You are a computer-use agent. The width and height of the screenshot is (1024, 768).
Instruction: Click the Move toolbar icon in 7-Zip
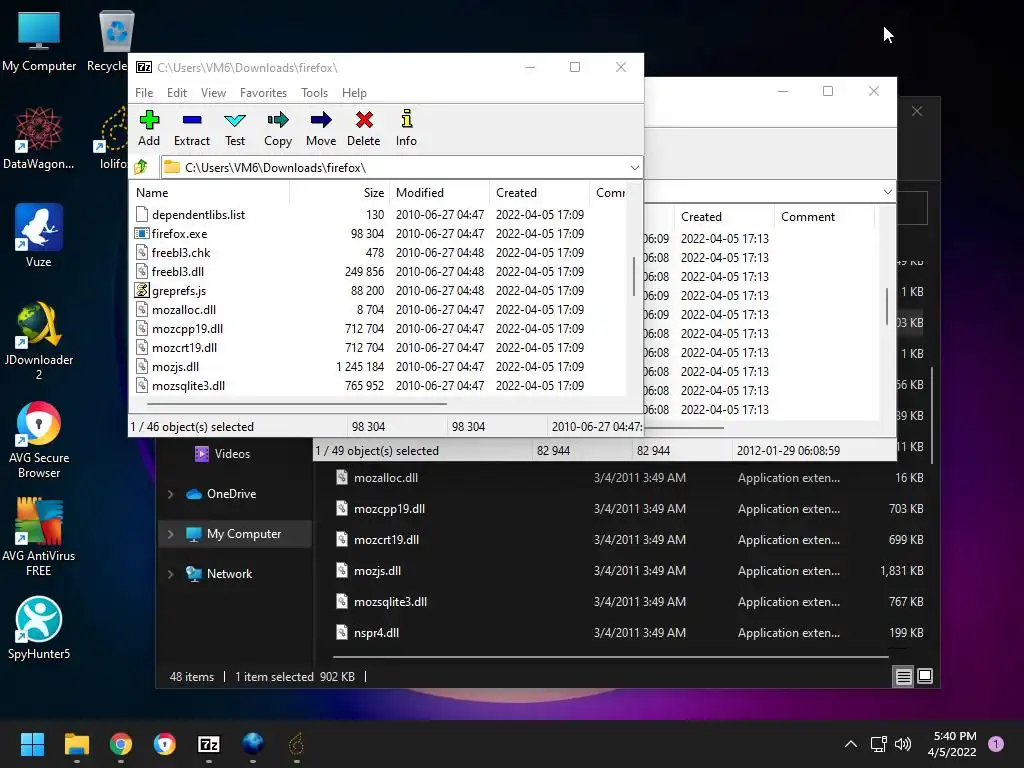pyautogui.click(x=321, y=128)
